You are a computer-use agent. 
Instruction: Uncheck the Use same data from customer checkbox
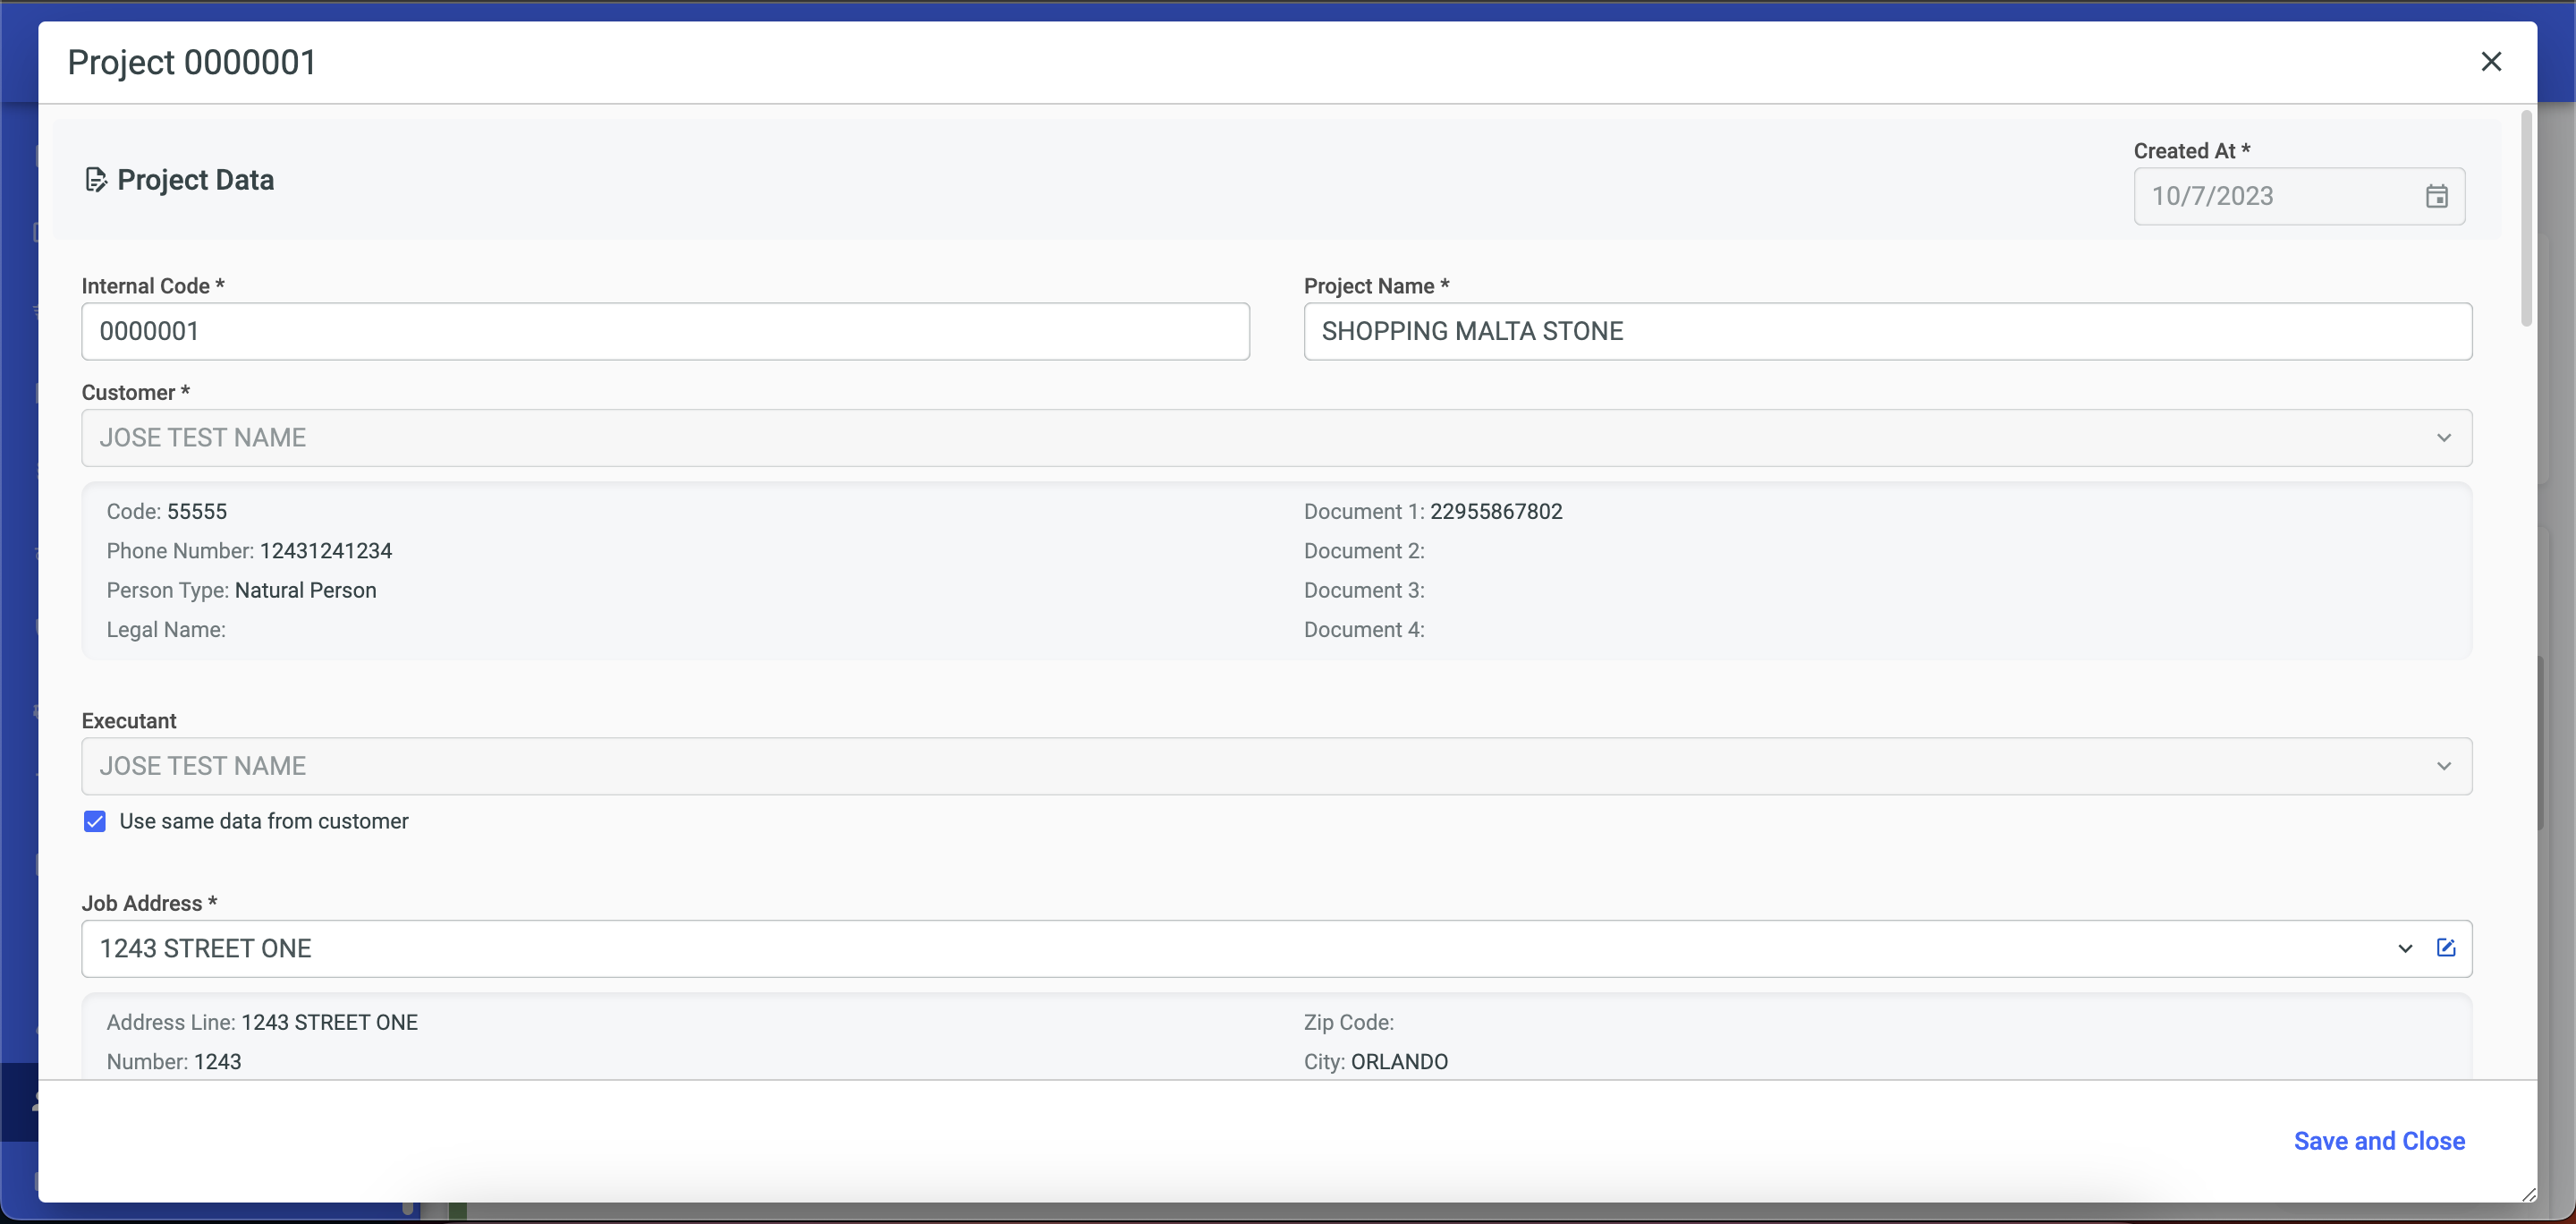tap(95, 821)
